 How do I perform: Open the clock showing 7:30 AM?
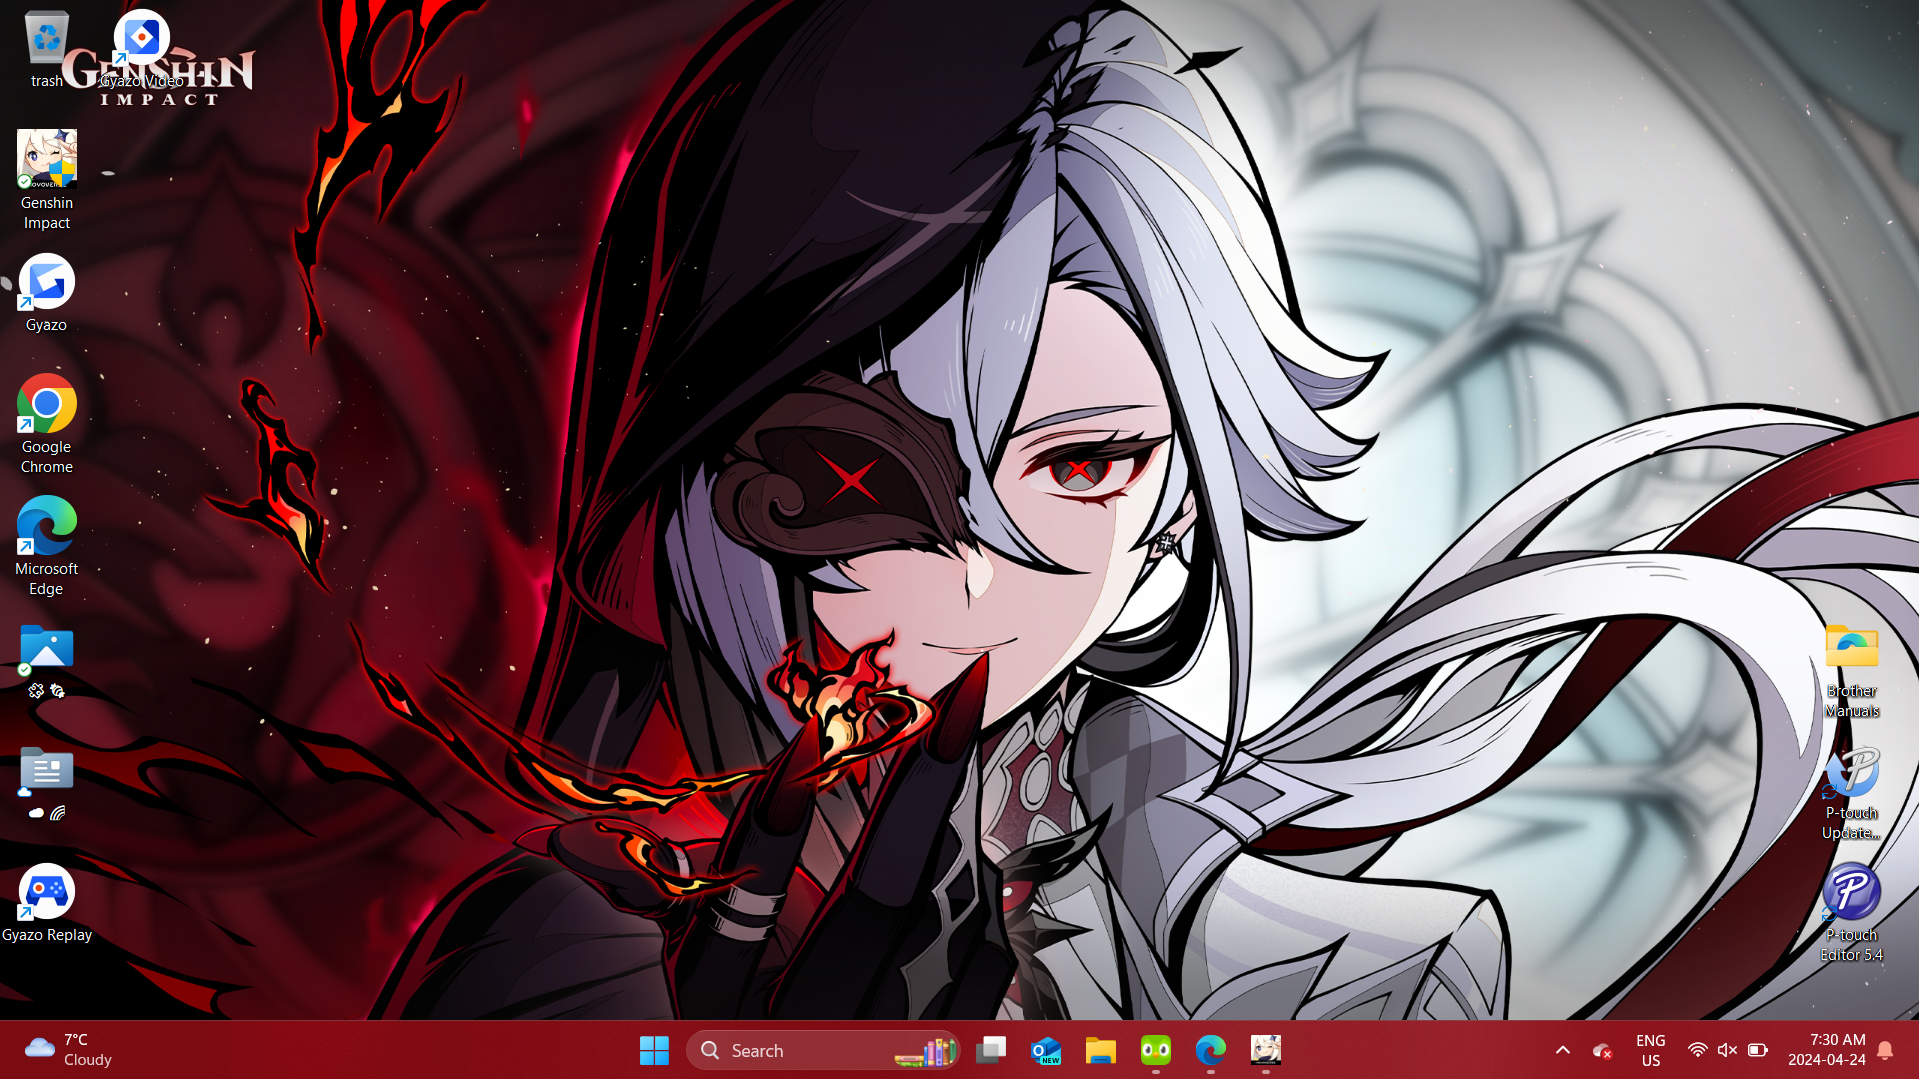[x=1827, y=1050]
